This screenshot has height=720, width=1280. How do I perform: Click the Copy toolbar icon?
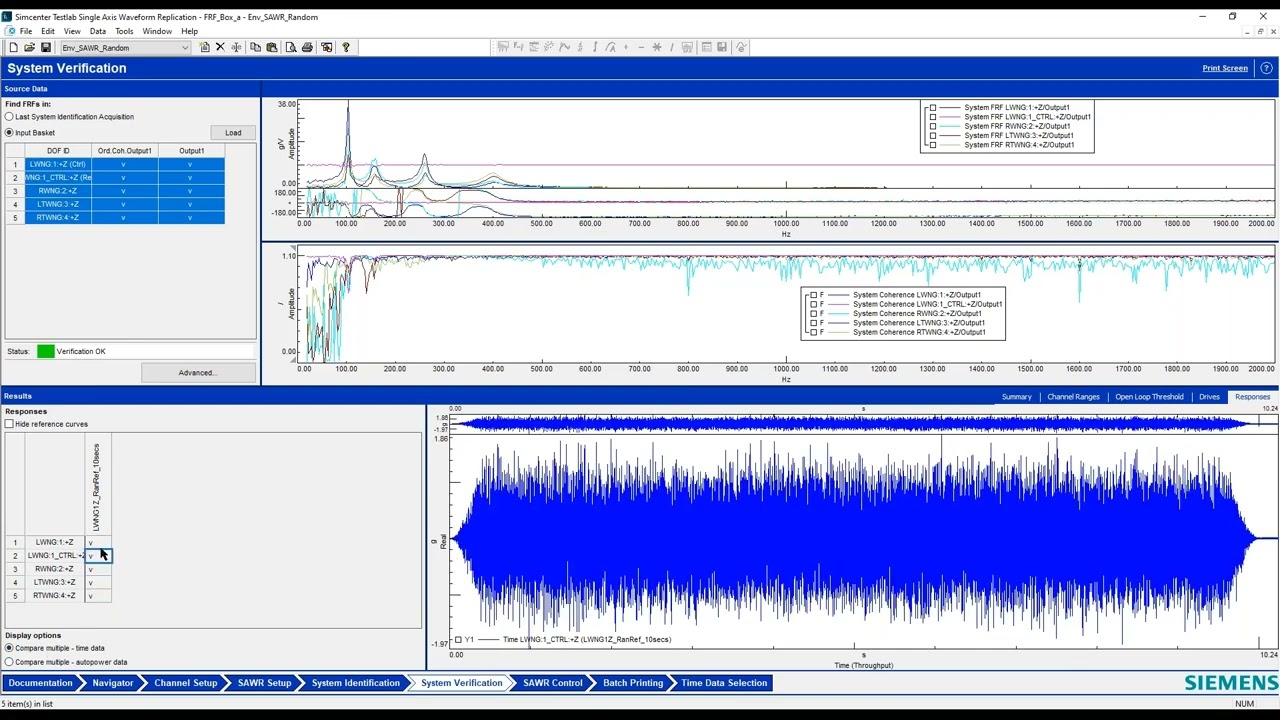pyautogui.click(x=255, y=47)
